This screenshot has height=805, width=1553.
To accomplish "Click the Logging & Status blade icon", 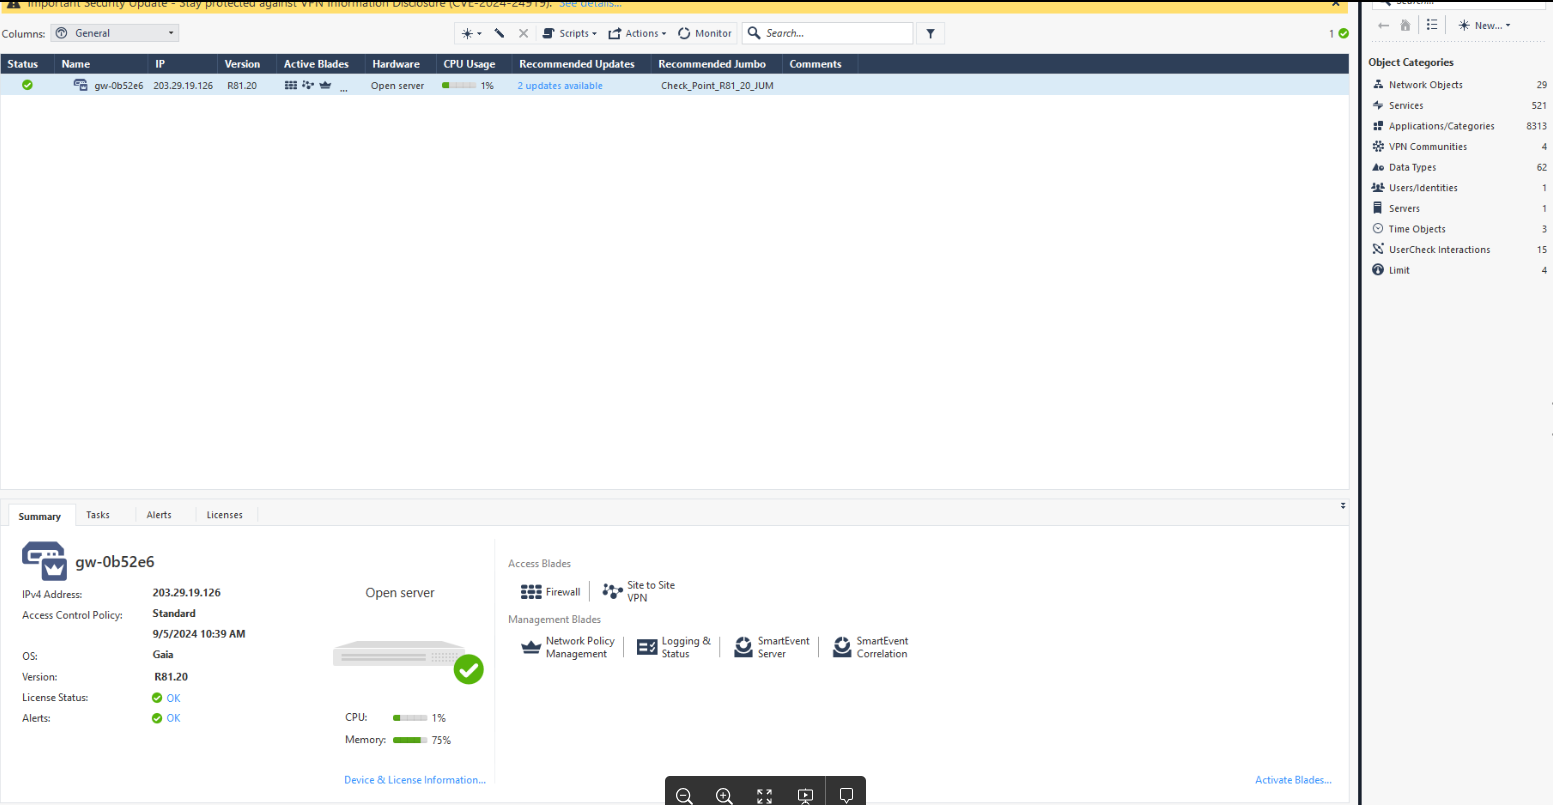I will click(x=647, y=647).
